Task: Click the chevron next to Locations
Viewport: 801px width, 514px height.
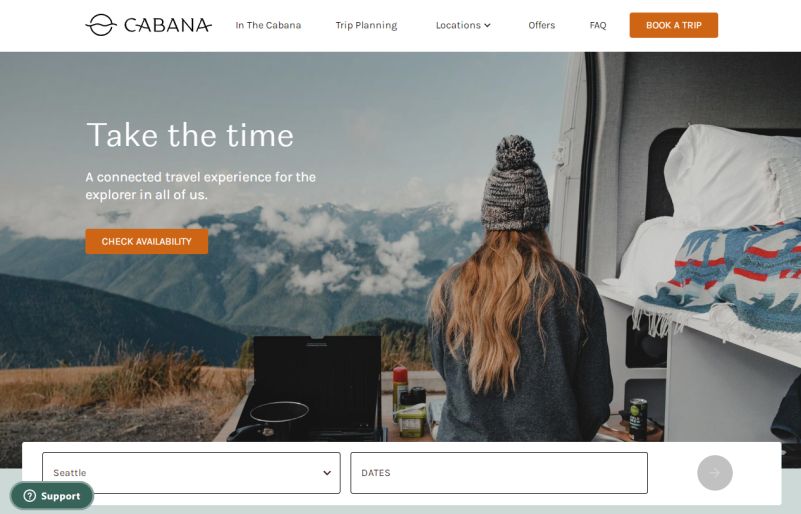Action: click(487, 25)
